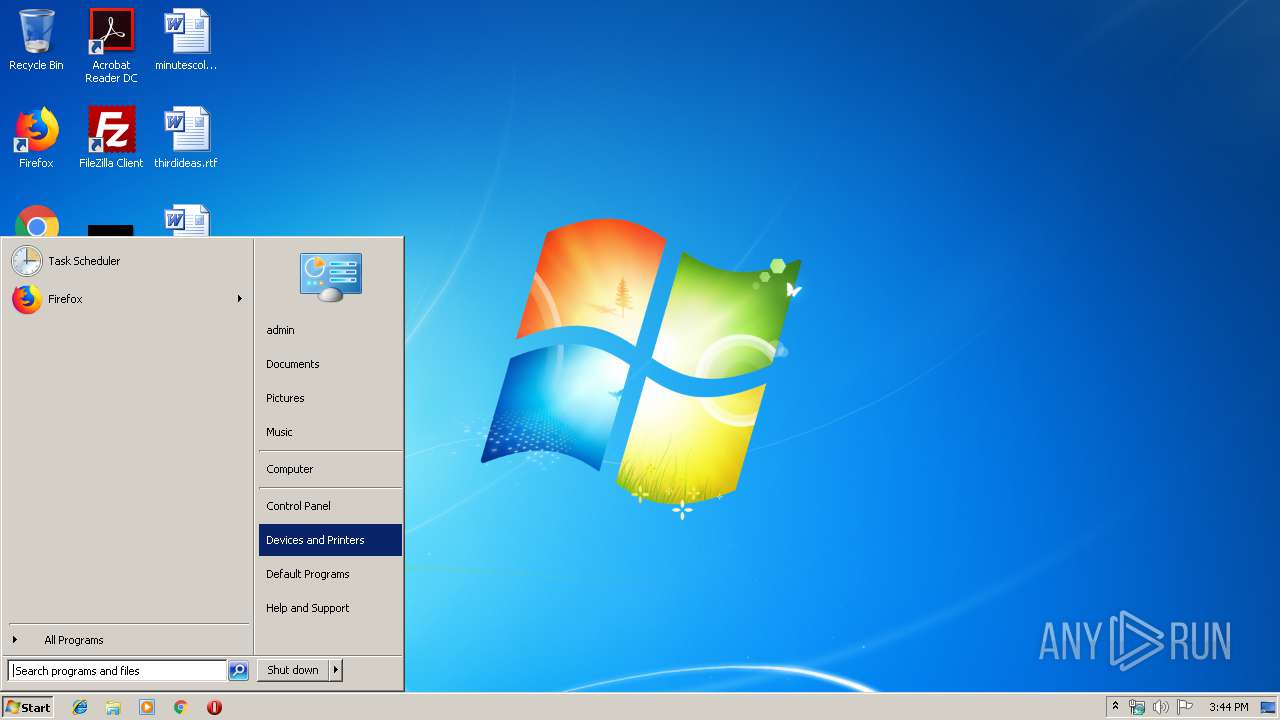Open the minutescol... Word document icon
Image resolution: width=1280 pixels, height=720 pixels.
[186, 40]
